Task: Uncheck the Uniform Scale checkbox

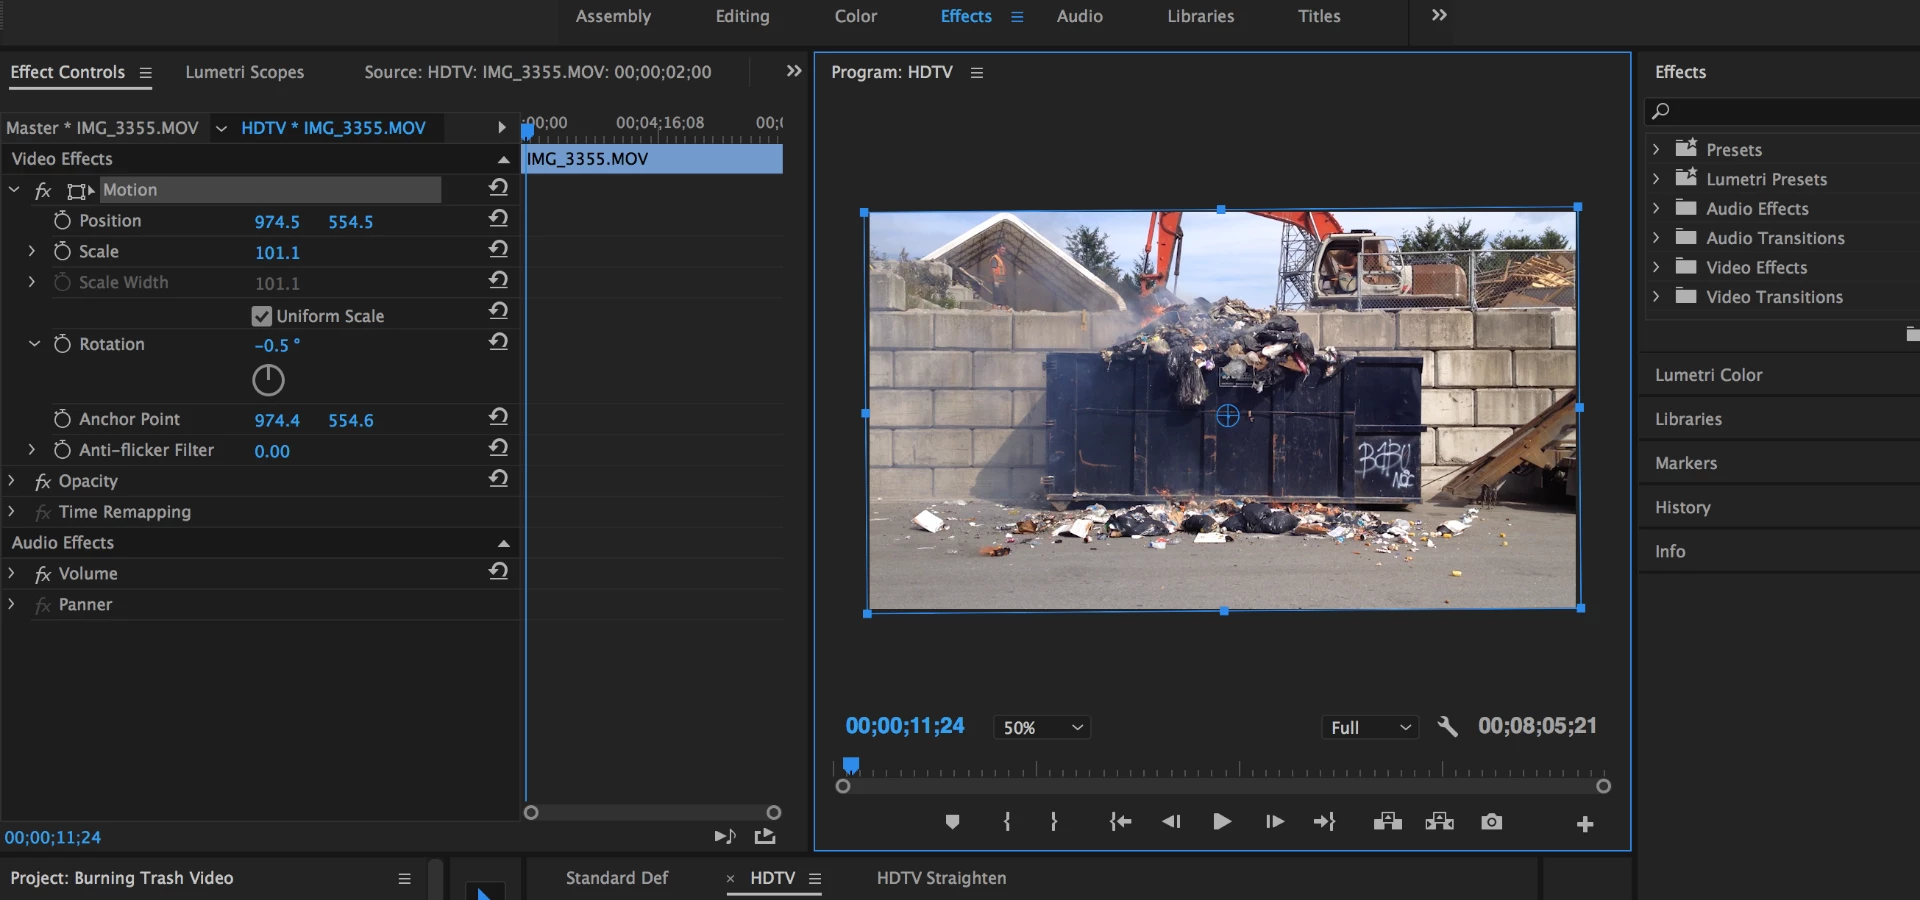Action: click(262, 316)
